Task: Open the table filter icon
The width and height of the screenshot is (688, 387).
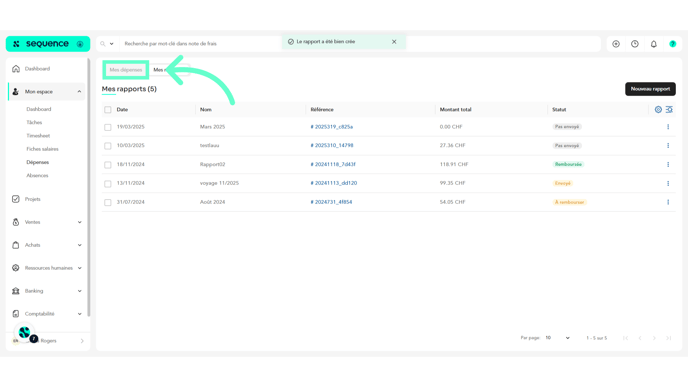Action: 669,110
